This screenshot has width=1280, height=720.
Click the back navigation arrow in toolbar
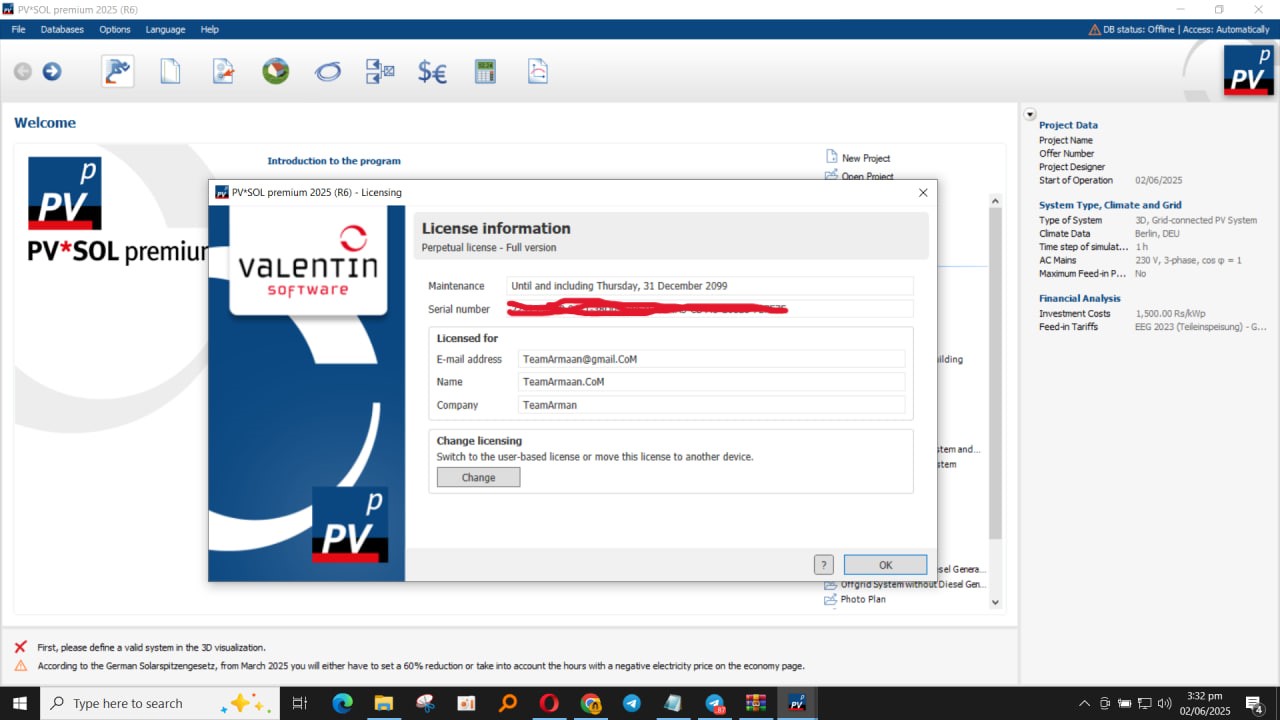click(22, 71)
